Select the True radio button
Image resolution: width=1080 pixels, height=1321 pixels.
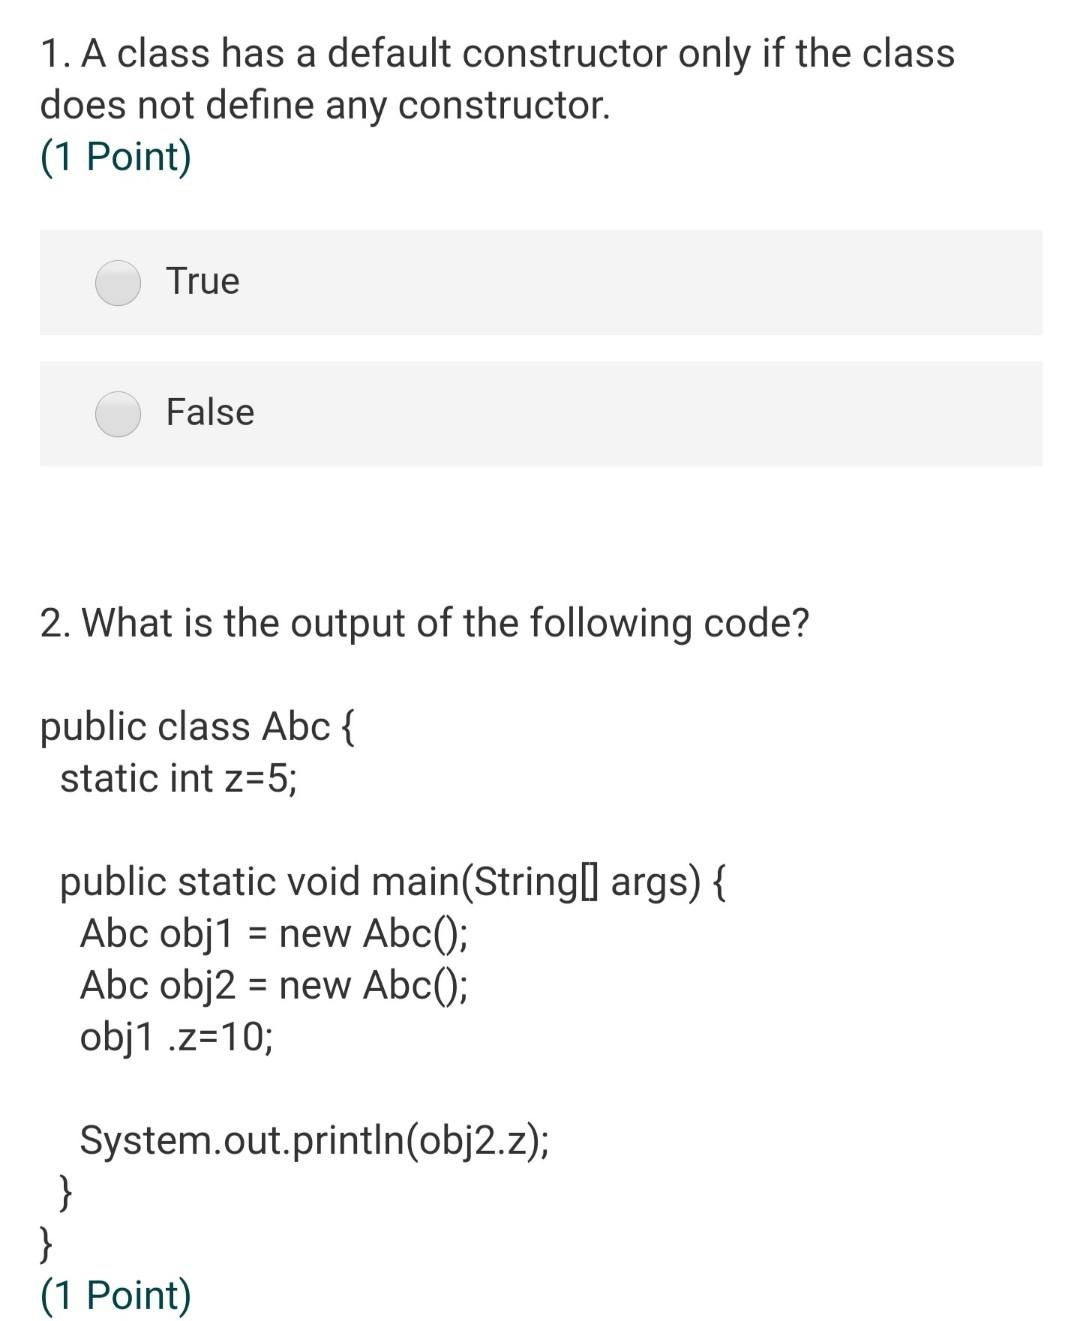pyautogui.click(x=117, y=282)
